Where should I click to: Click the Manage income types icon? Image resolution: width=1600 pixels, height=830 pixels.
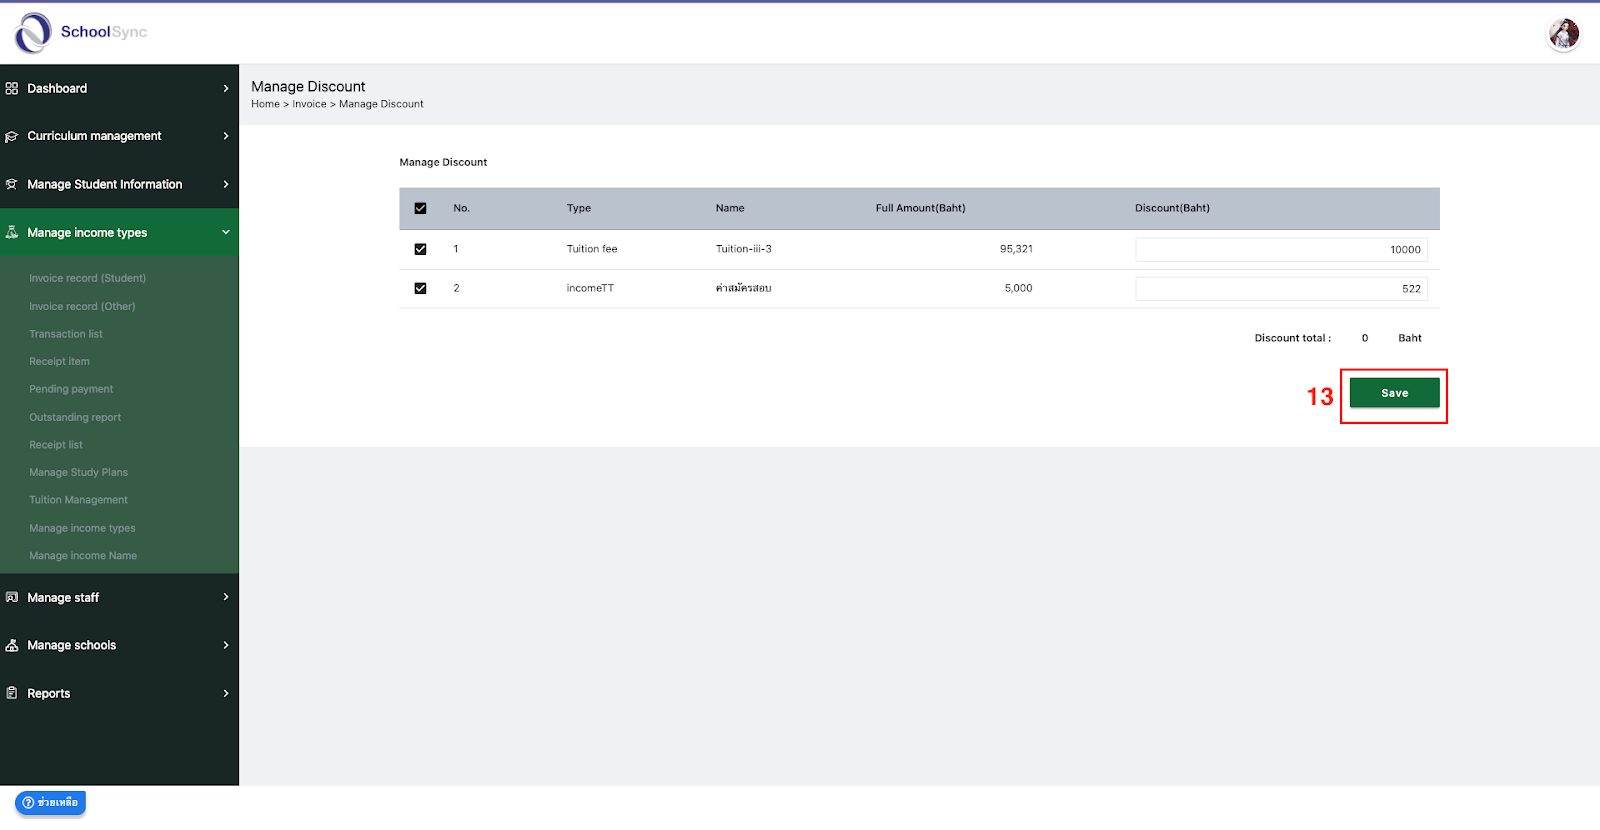click(x=12, y=232)
